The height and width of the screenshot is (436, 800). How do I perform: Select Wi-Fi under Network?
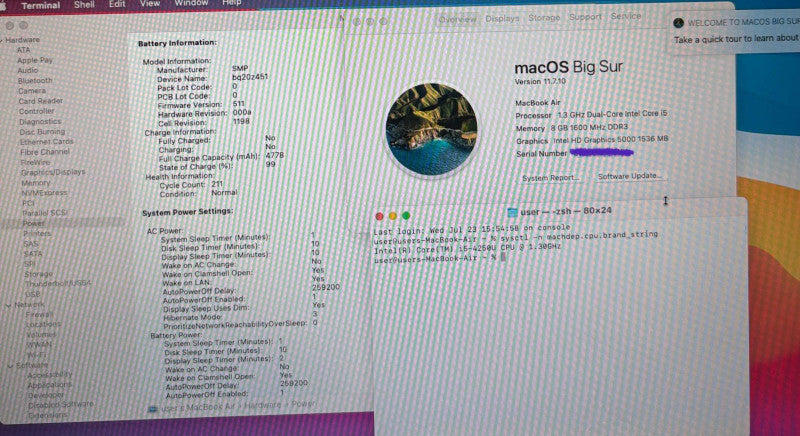click(x=37, y=354)
